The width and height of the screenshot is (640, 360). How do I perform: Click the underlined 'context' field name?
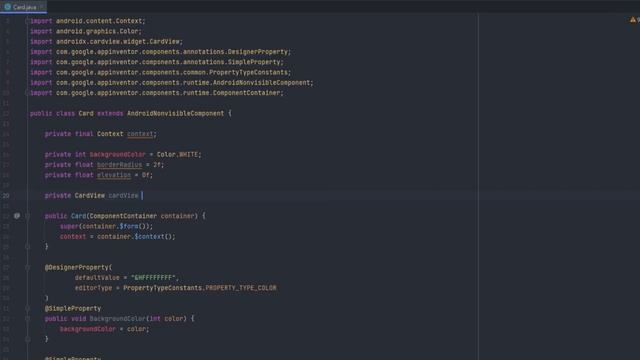tap(140, 134)
